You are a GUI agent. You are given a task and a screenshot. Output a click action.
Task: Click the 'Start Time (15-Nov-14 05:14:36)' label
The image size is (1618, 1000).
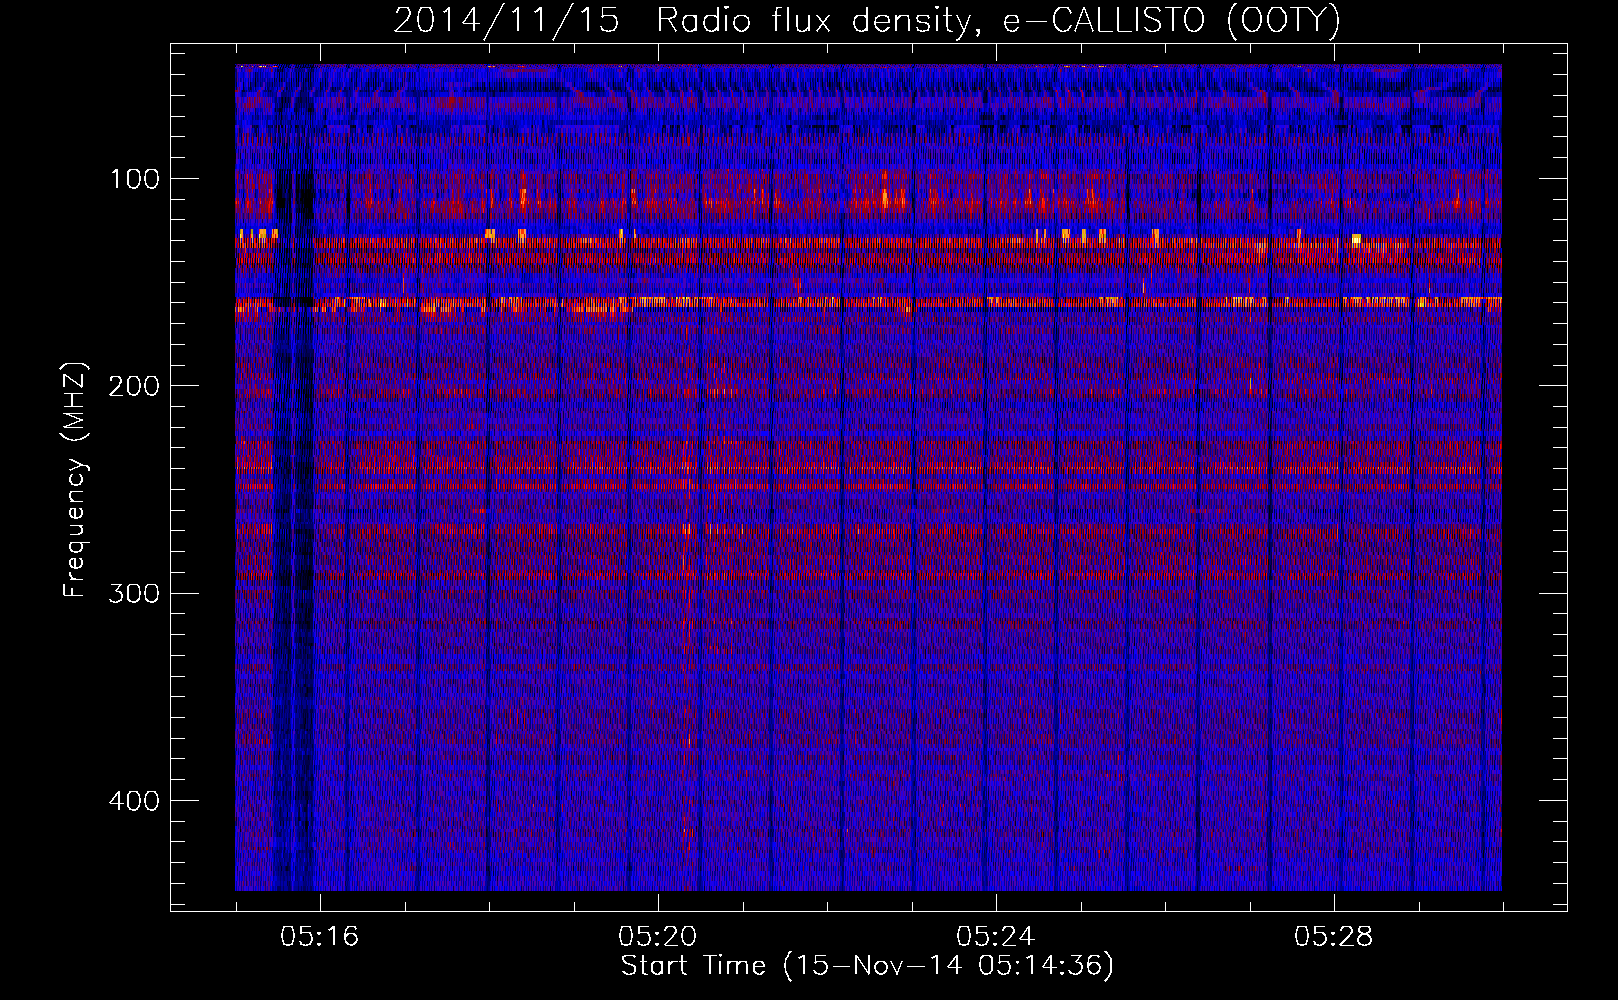[x=867, y=966]
